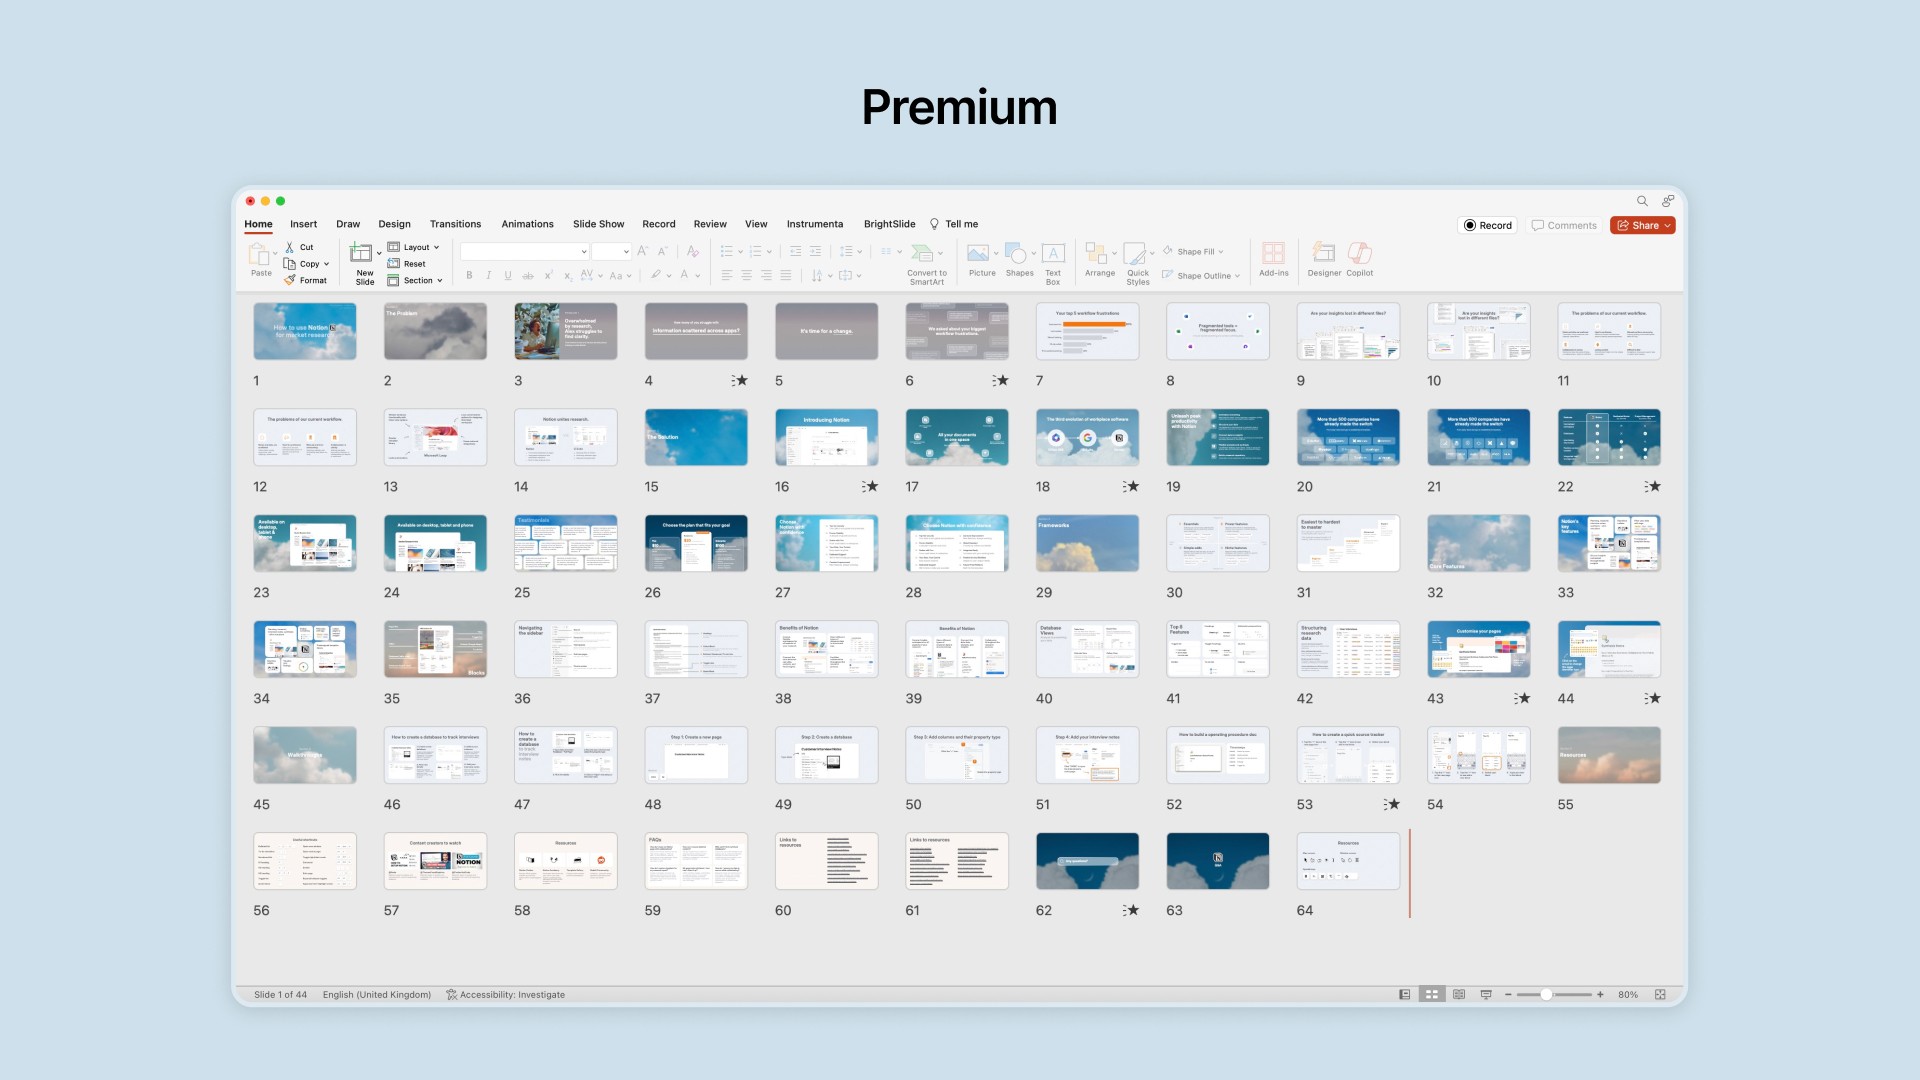Select the Cut scissors icon
Image resolution: width=1920 pixels, height=1080 pixels.
click(x=290, y=247)
